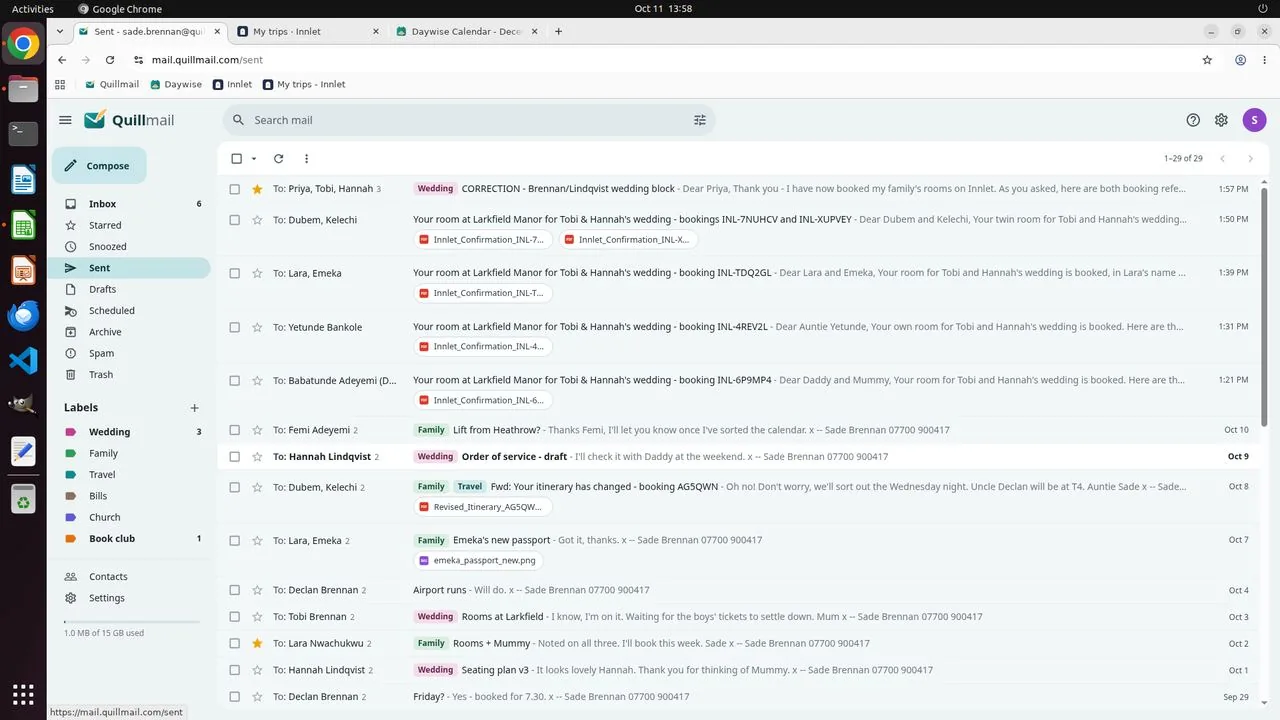Click the mail list scrollbar
The width and height of the screenshot is (1280, 720).
(x=1264, y=305)
